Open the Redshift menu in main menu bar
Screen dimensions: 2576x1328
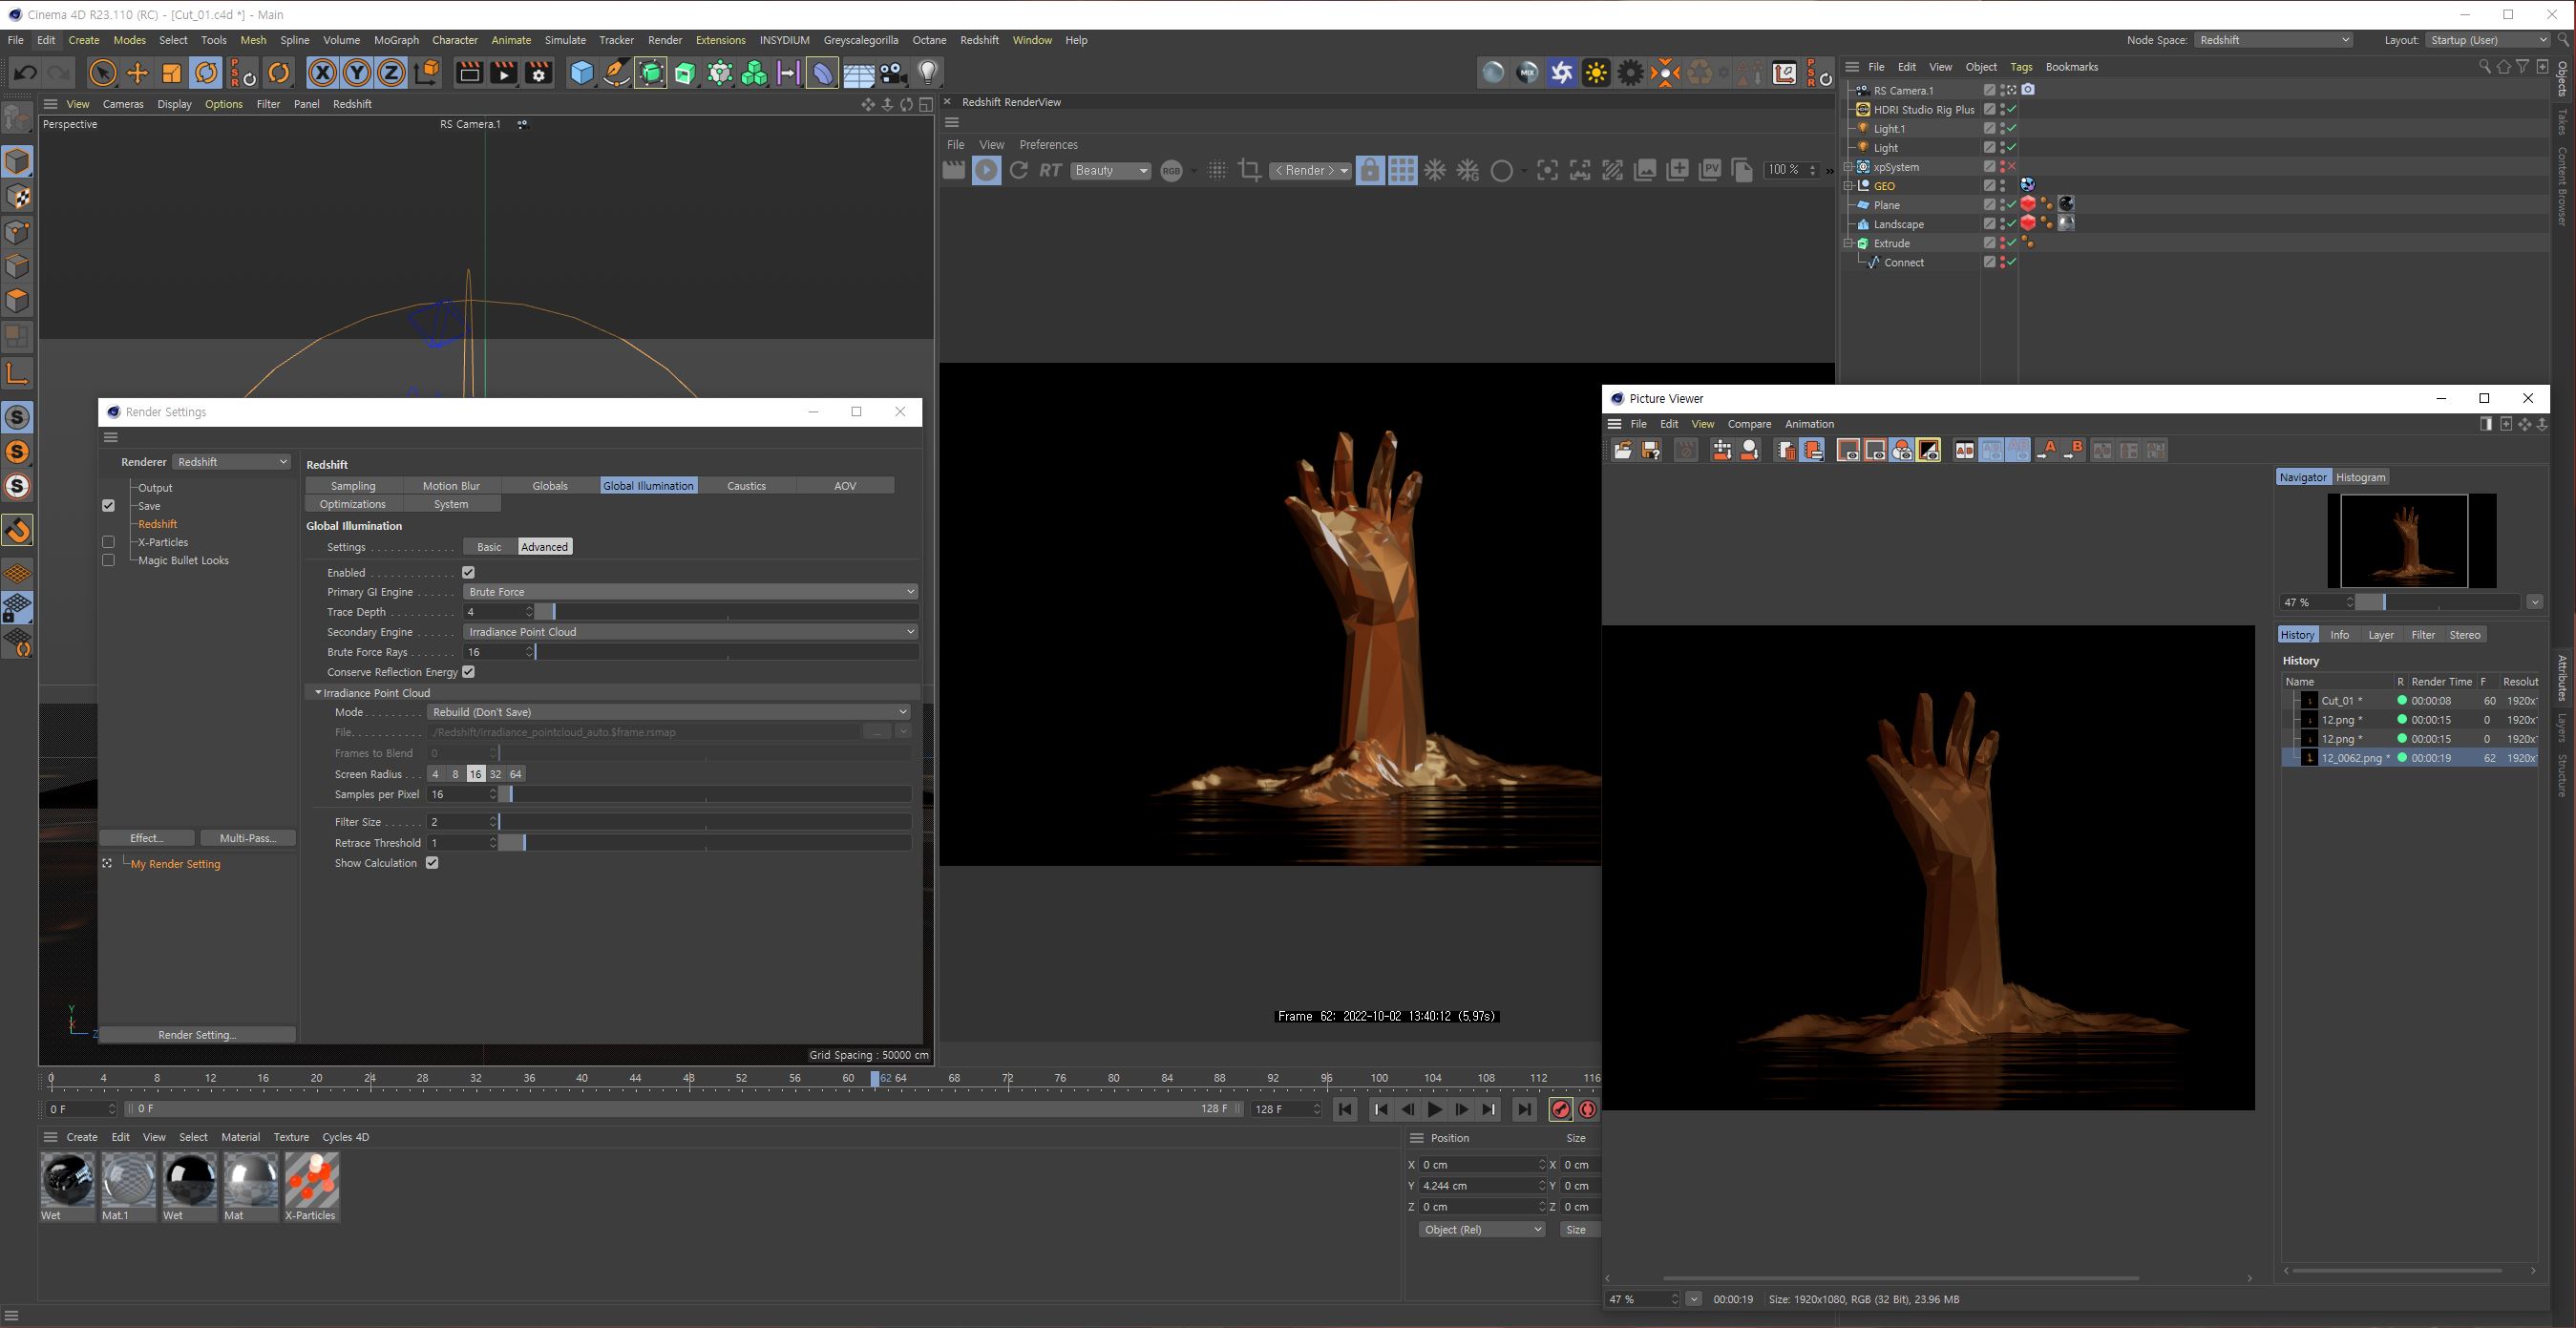point(979,40)
